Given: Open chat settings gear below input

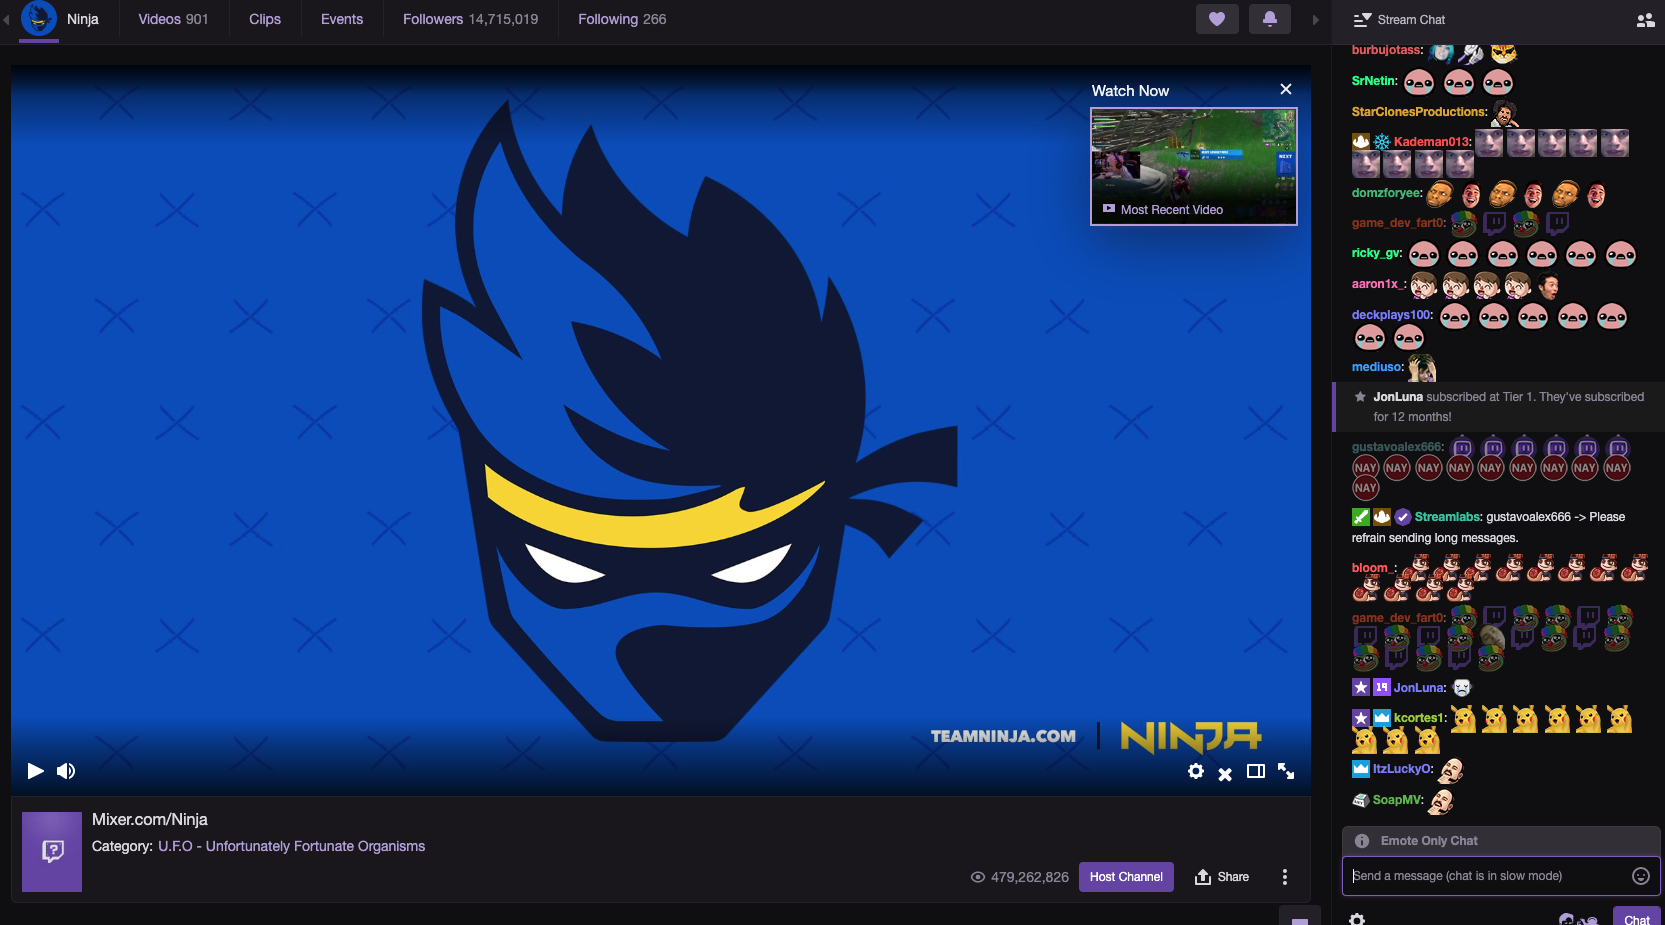Looking at the screenshot, I should (1357, 919).
